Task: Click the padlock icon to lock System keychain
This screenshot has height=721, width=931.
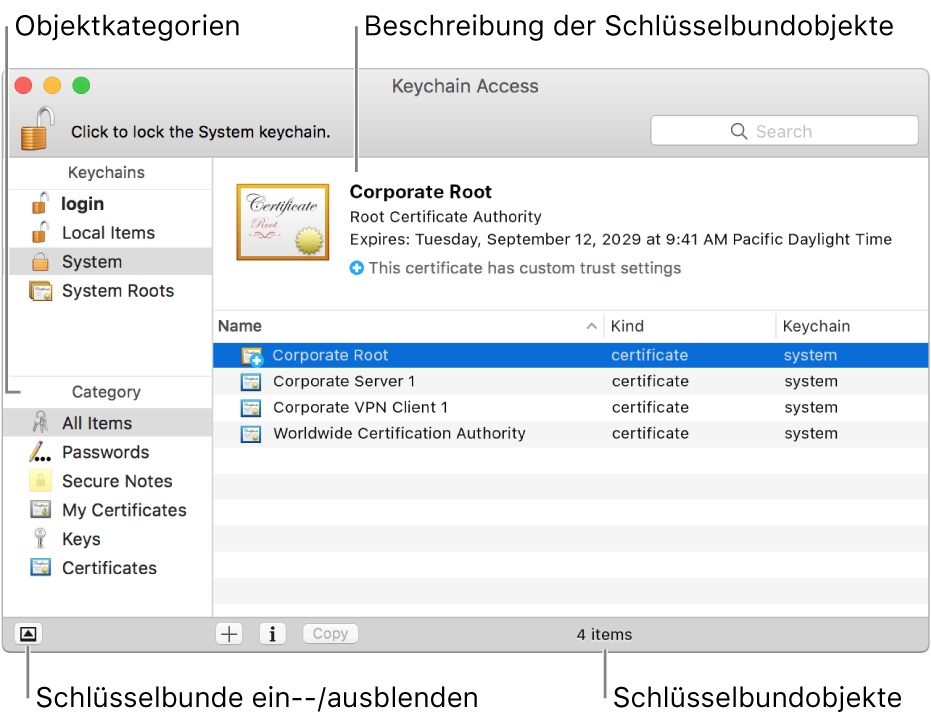Action: [x=37, y=128]
